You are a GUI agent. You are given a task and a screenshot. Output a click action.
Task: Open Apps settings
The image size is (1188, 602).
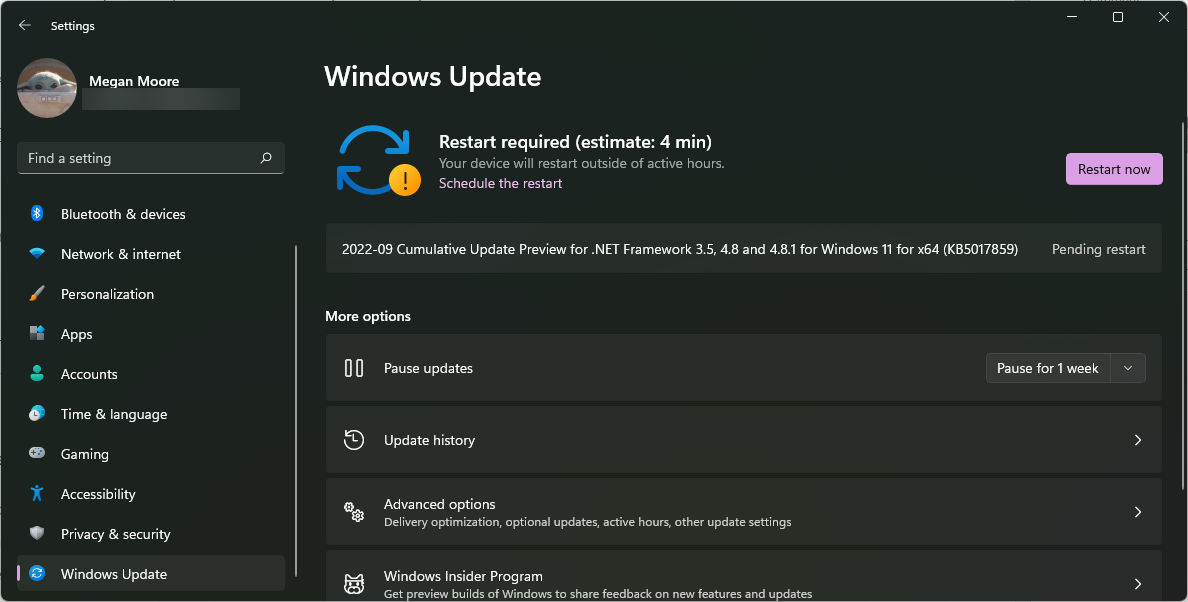151,334
